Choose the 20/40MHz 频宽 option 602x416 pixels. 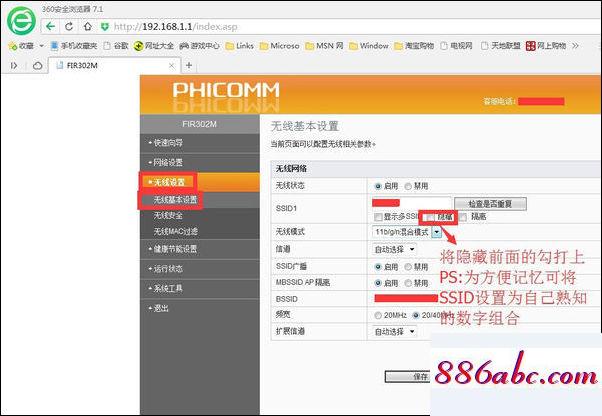(416, 315)
